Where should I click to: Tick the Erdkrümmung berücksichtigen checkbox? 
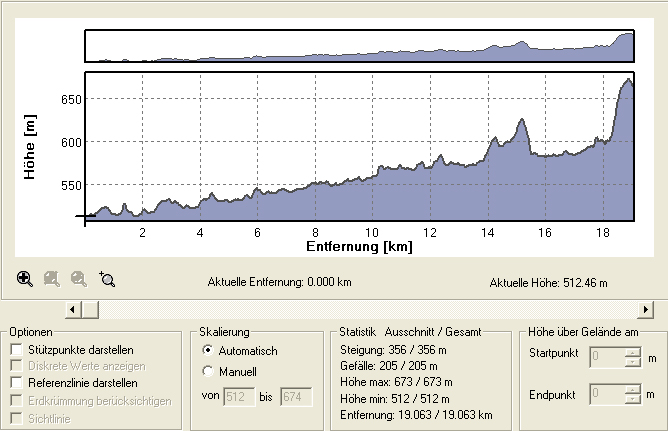click(16, 401)
